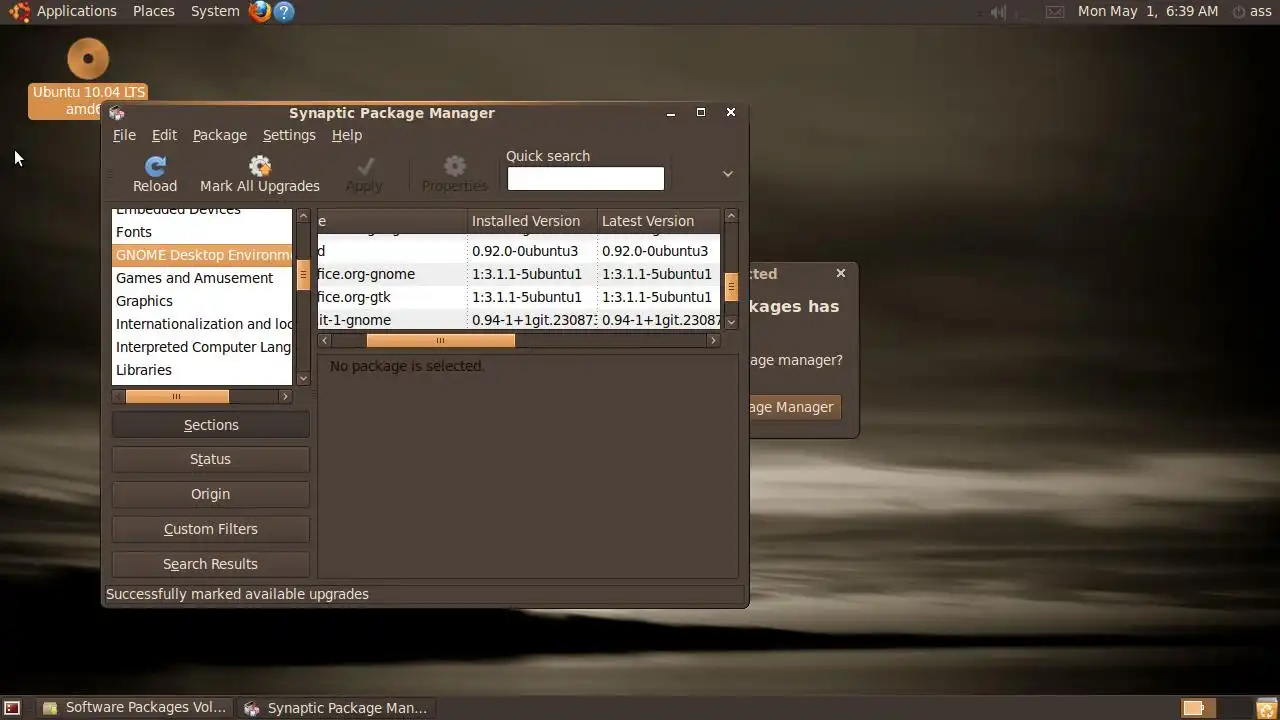The image size is (1280, 720).
Task: Click the Search Results button
Action: [210, 564]
